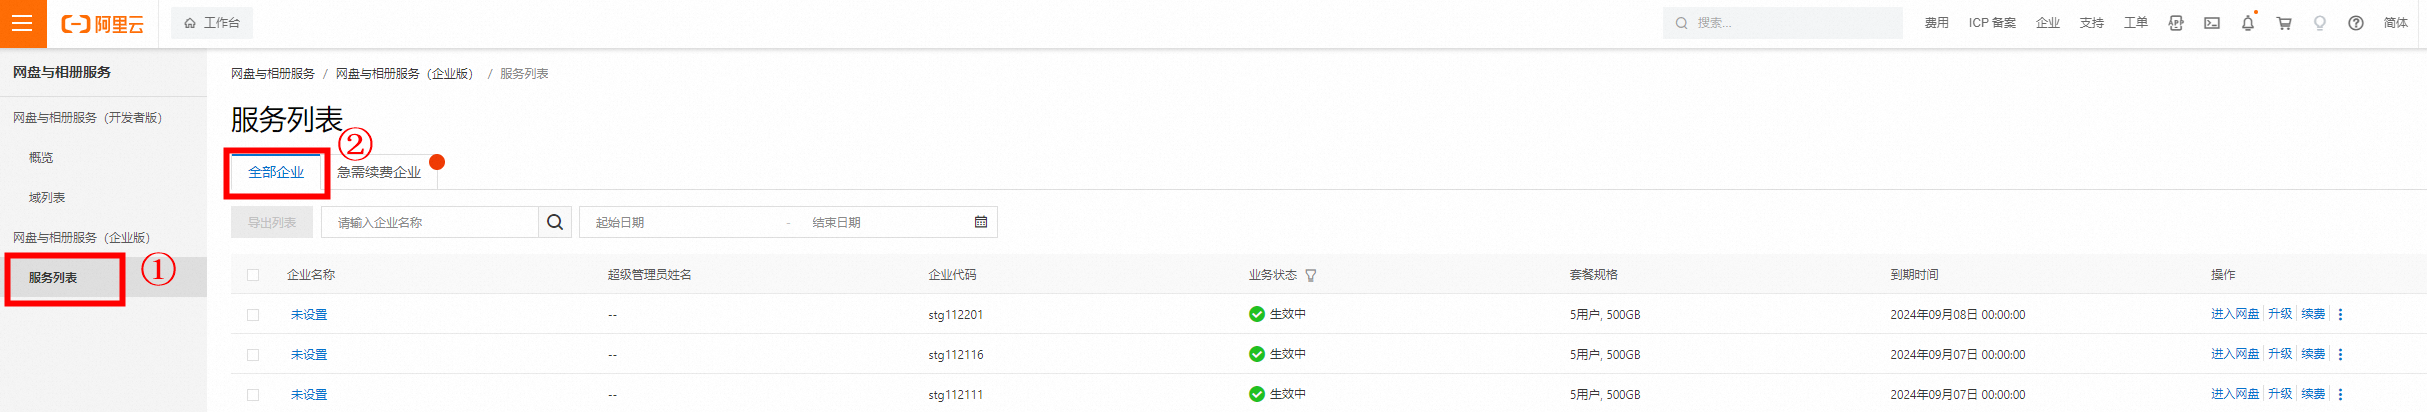Focus the 请输入企业名称 search field
Screen dimensions: 2427x412
click(x=430, y=222)
